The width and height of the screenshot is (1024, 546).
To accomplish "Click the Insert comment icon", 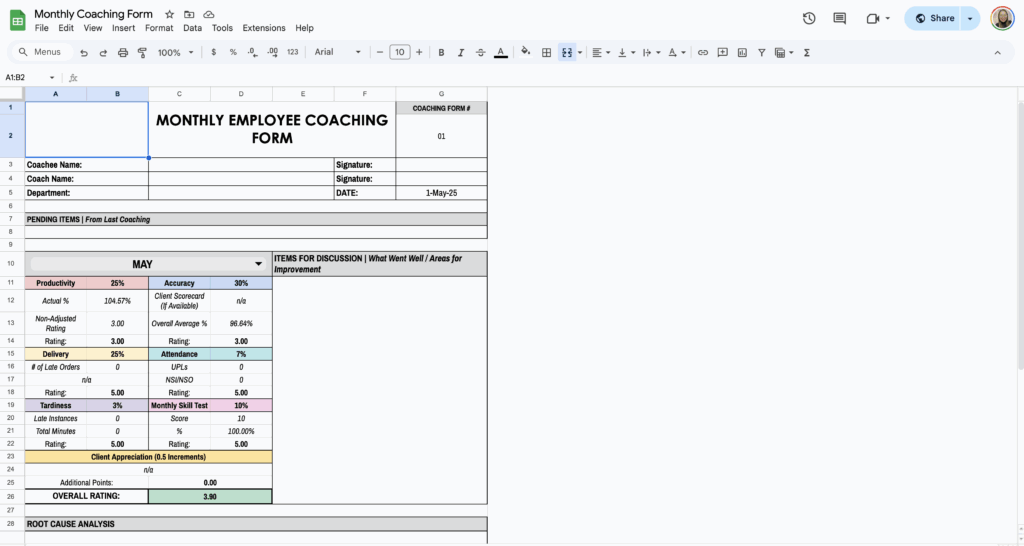I will (x=722, y=53).
